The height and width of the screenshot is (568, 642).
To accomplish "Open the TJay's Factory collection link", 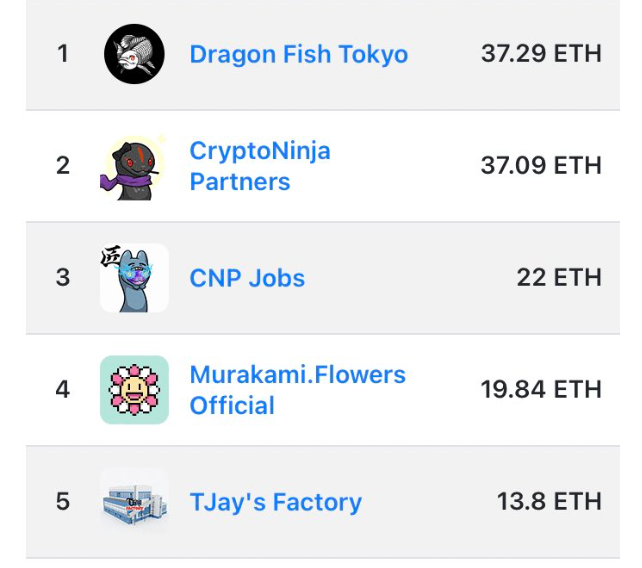I will point(276,502).
